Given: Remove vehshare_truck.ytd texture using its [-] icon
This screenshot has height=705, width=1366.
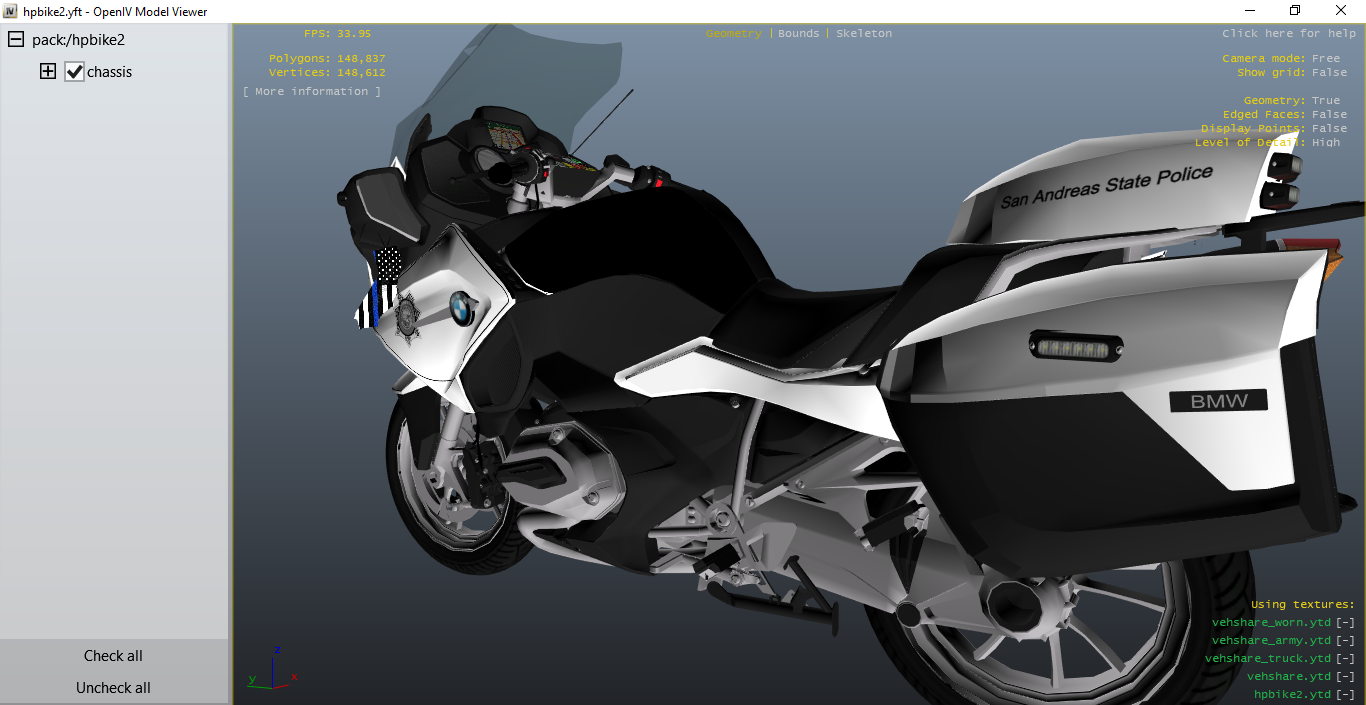Looking at the screenshot, I should (x=1346, y=658).
